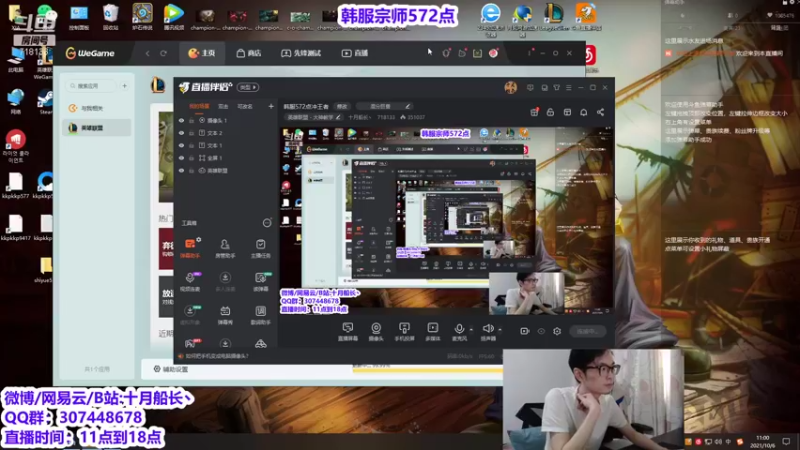Screen dimensions: 800x450
Task: Open the 直播伴侣 user avatar
Action: [511, 88]
